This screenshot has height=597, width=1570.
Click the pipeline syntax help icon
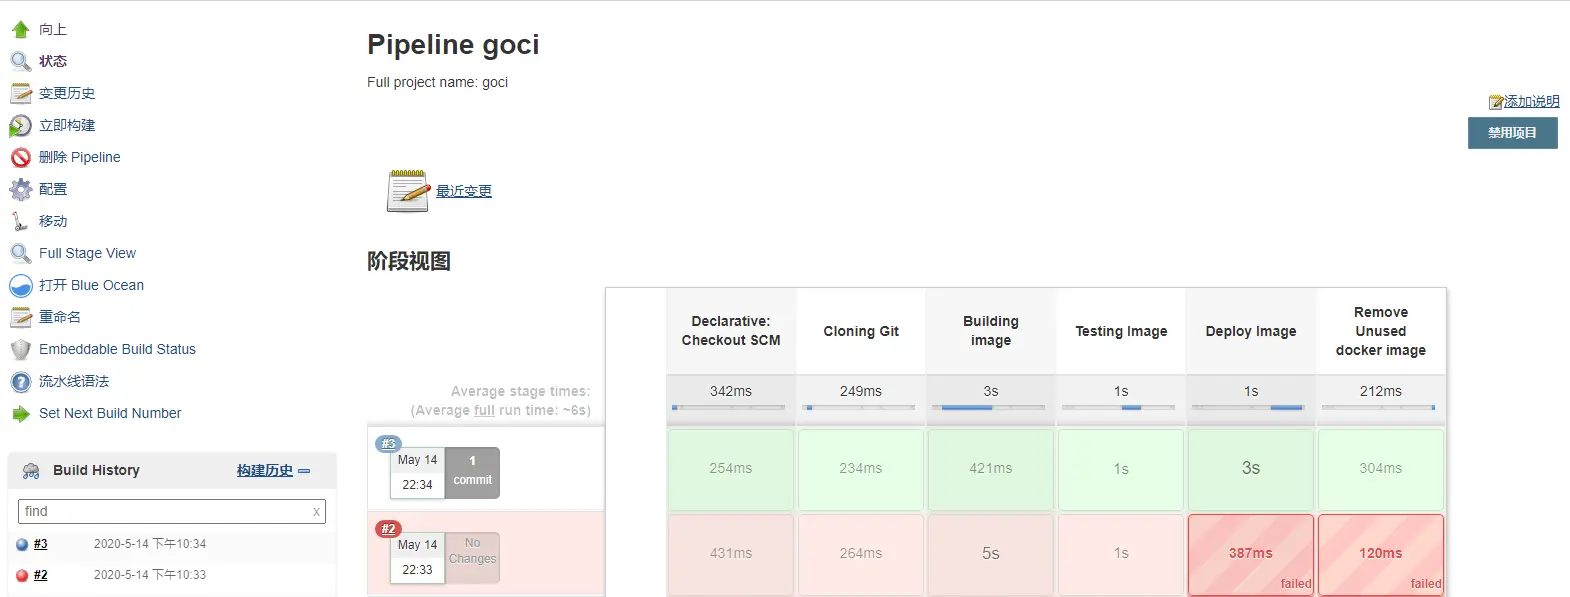[x=20, y=382]
